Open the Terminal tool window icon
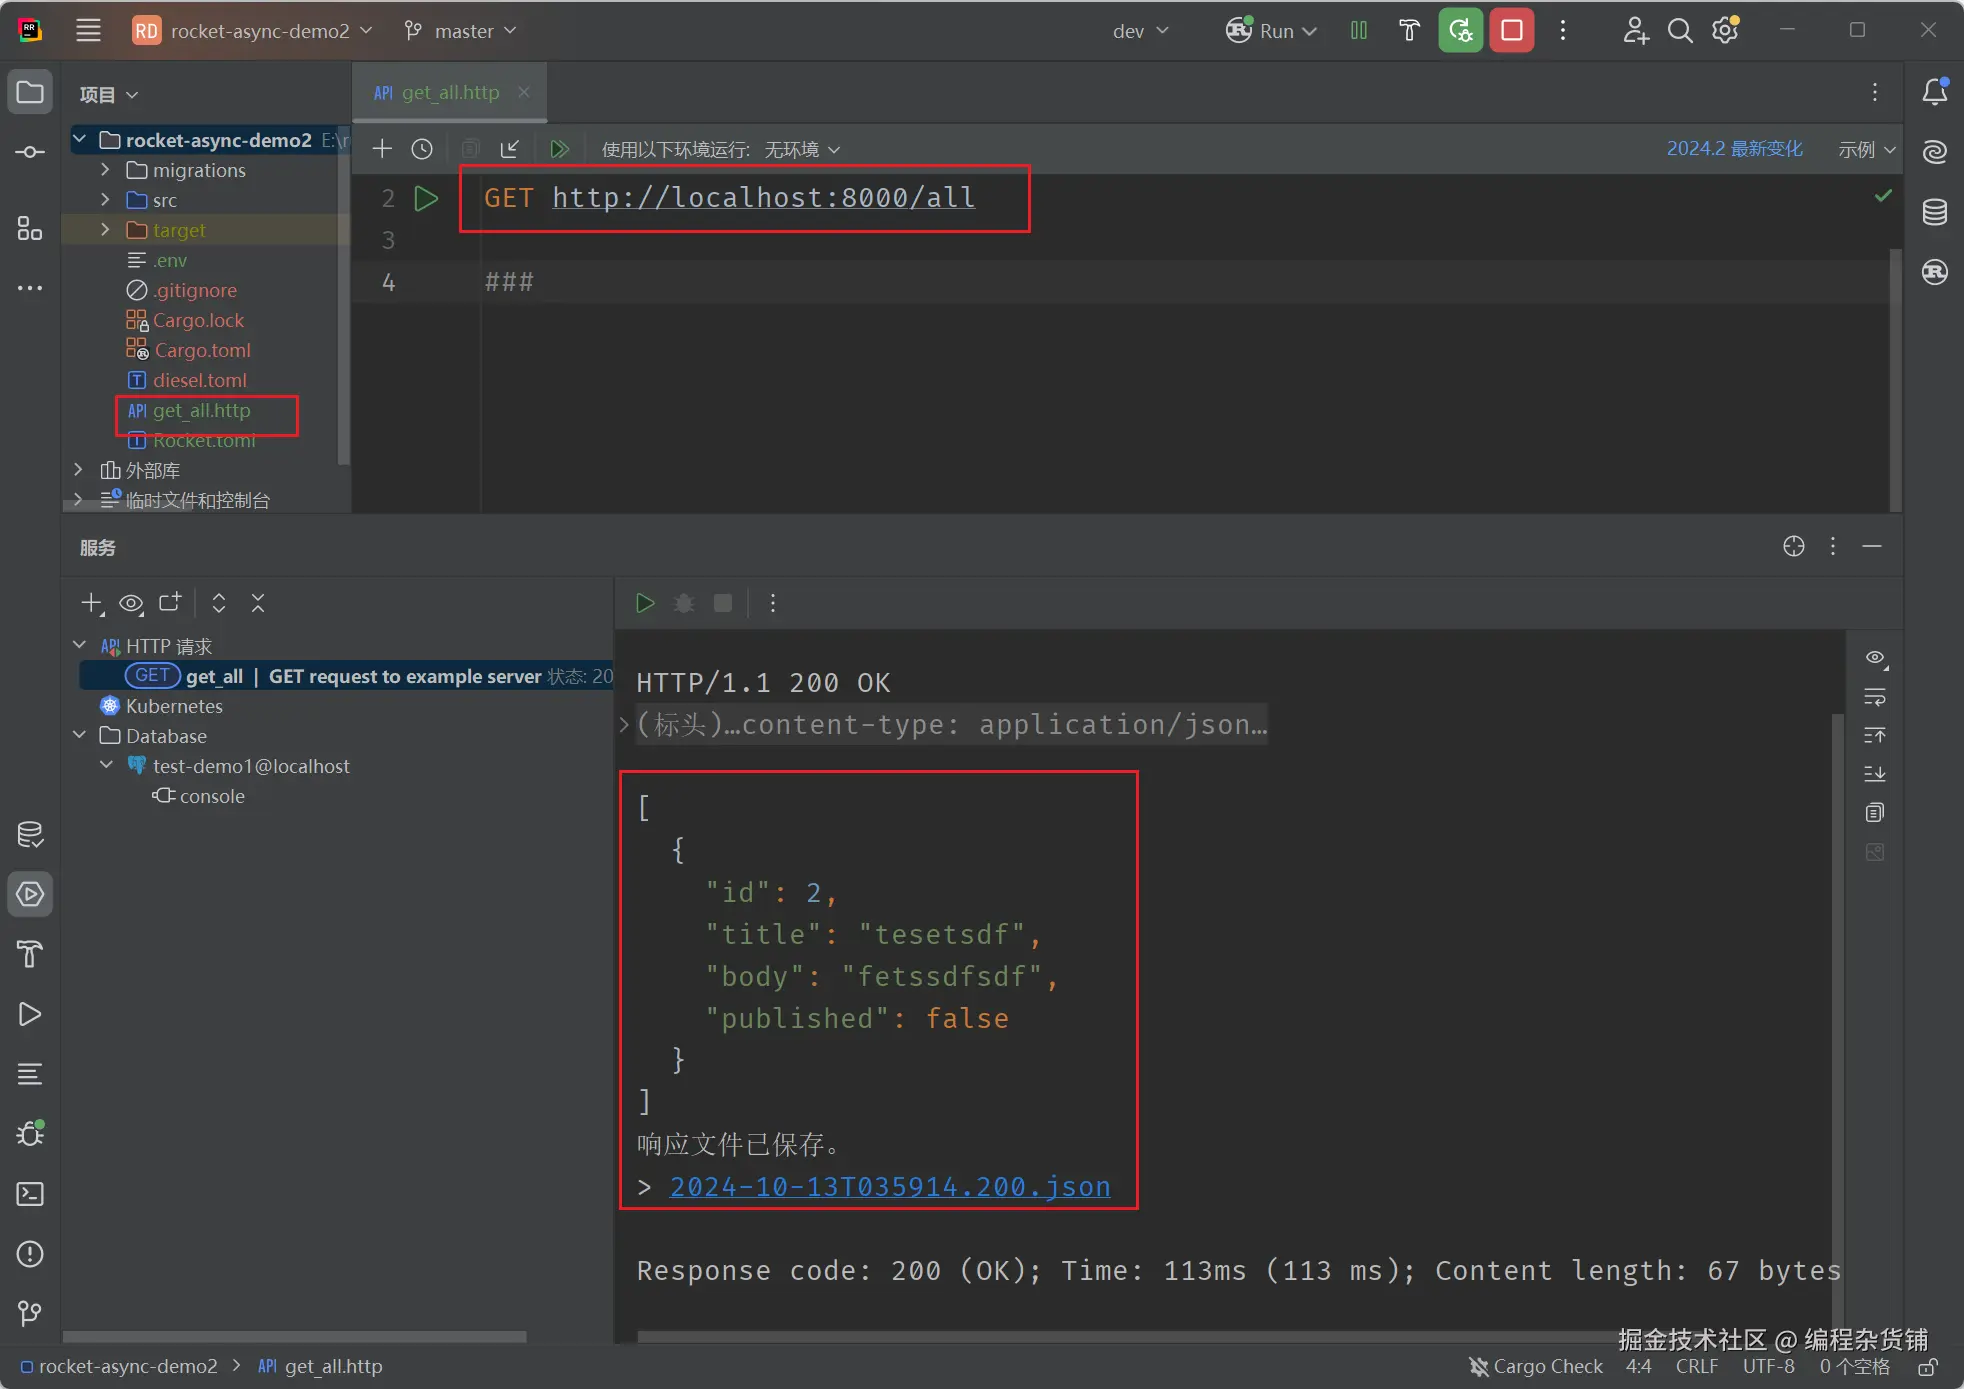This screenshot has width=1964, height=1389. click(x=29, y=1194)
